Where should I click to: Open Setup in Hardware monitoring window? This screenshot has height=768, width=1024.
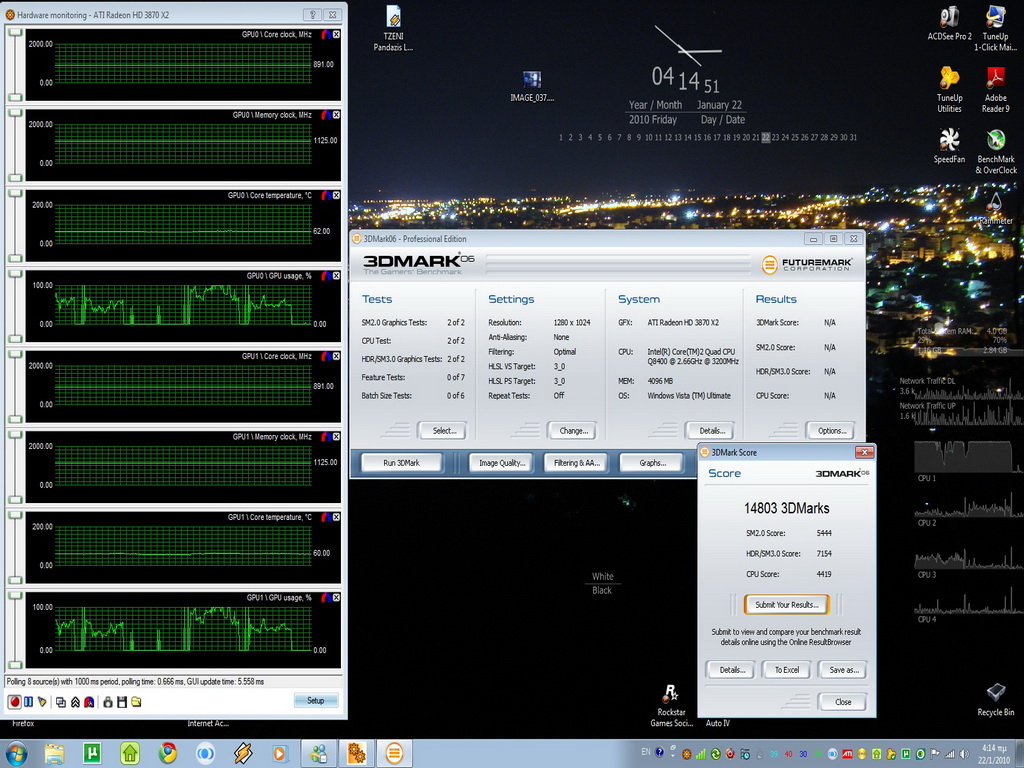point(315,700)
